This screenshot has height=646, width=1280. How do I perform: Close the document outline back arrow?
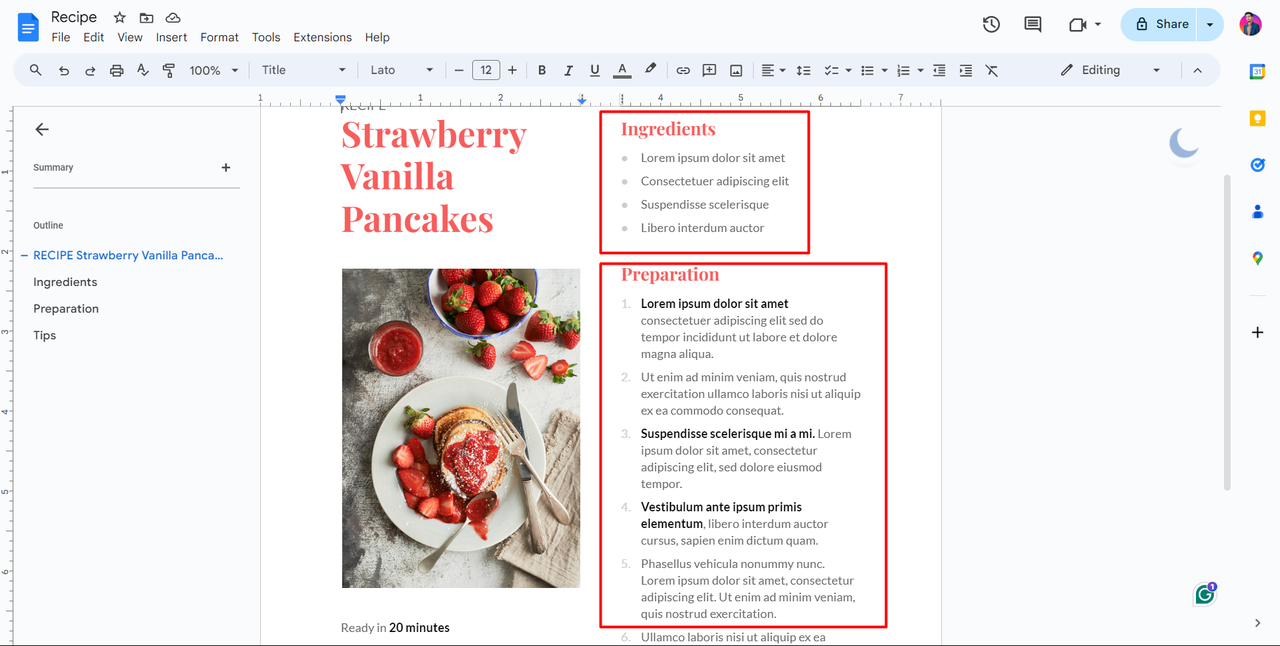tap(42, 129)
